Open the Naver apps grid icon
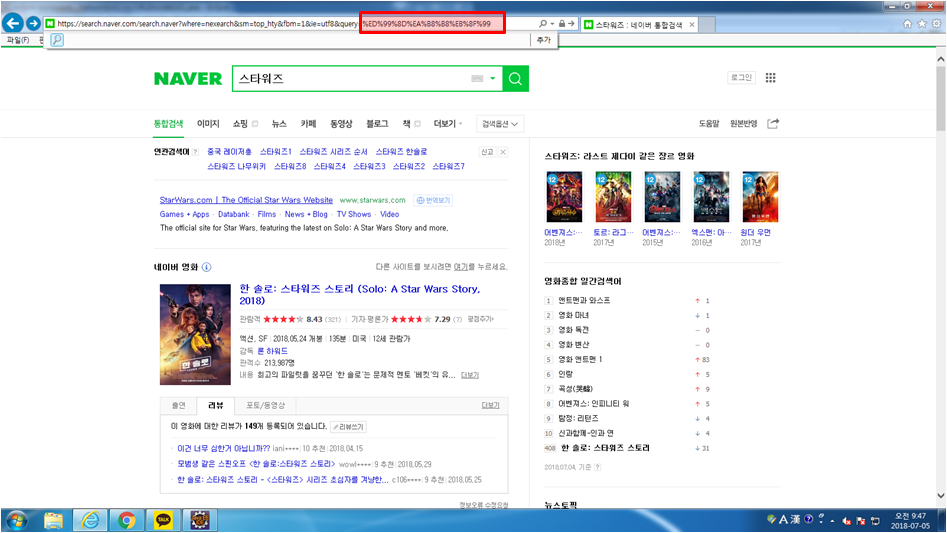The height and width of the screenshot is (533, 947). click(x=770, y=77)
